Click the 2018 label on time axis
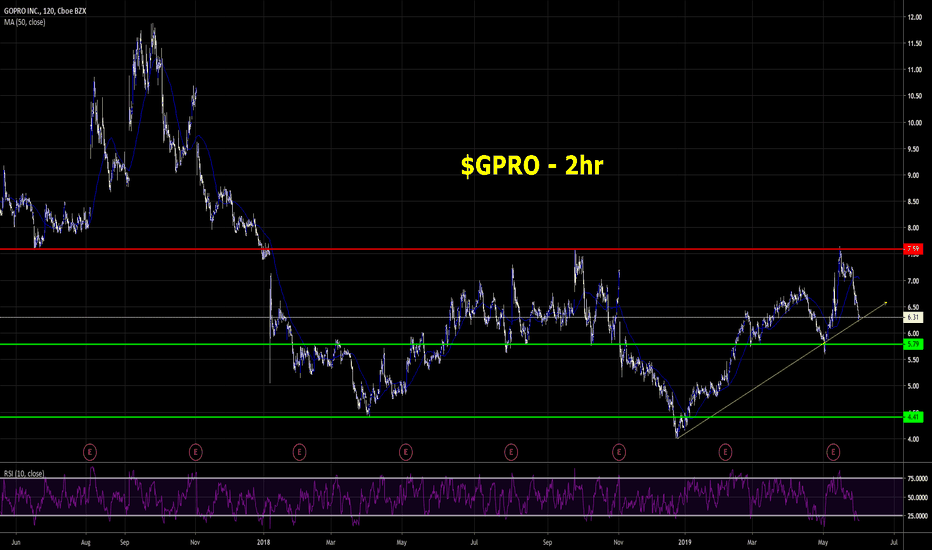 coord(263,542)
